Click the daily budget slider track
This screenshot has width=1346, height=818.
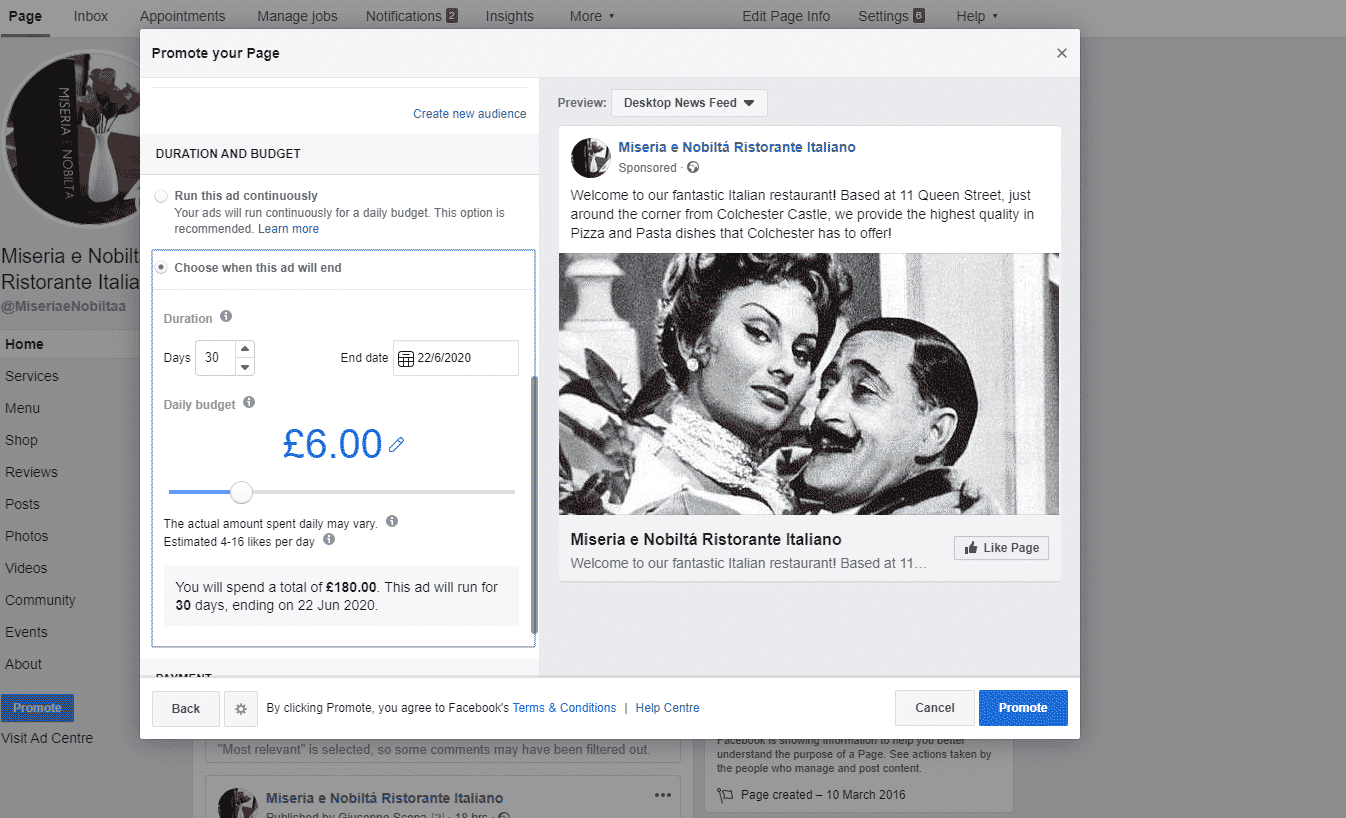coord(342,492)
